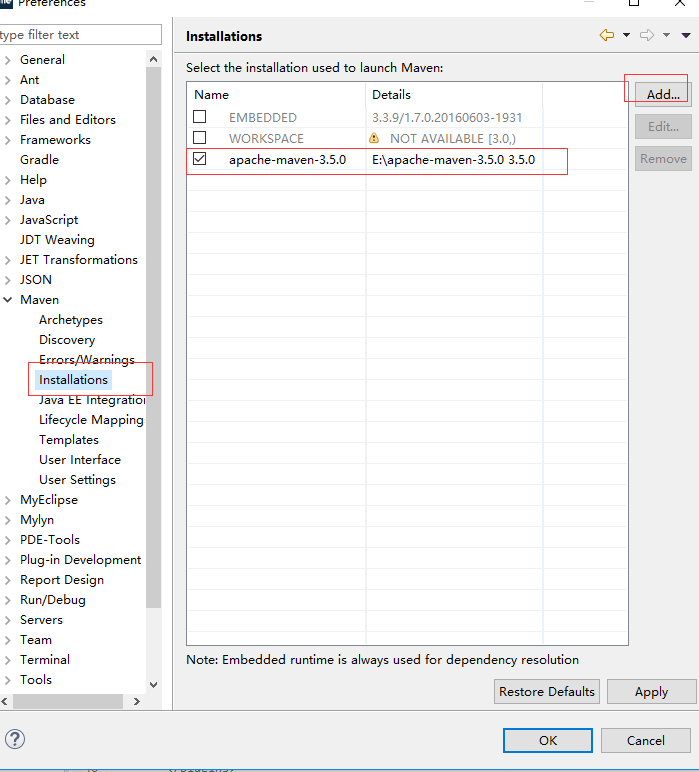Open the Maven Templates page
Viewport: 699px width, 772px height.
click(x=69, y=440)
